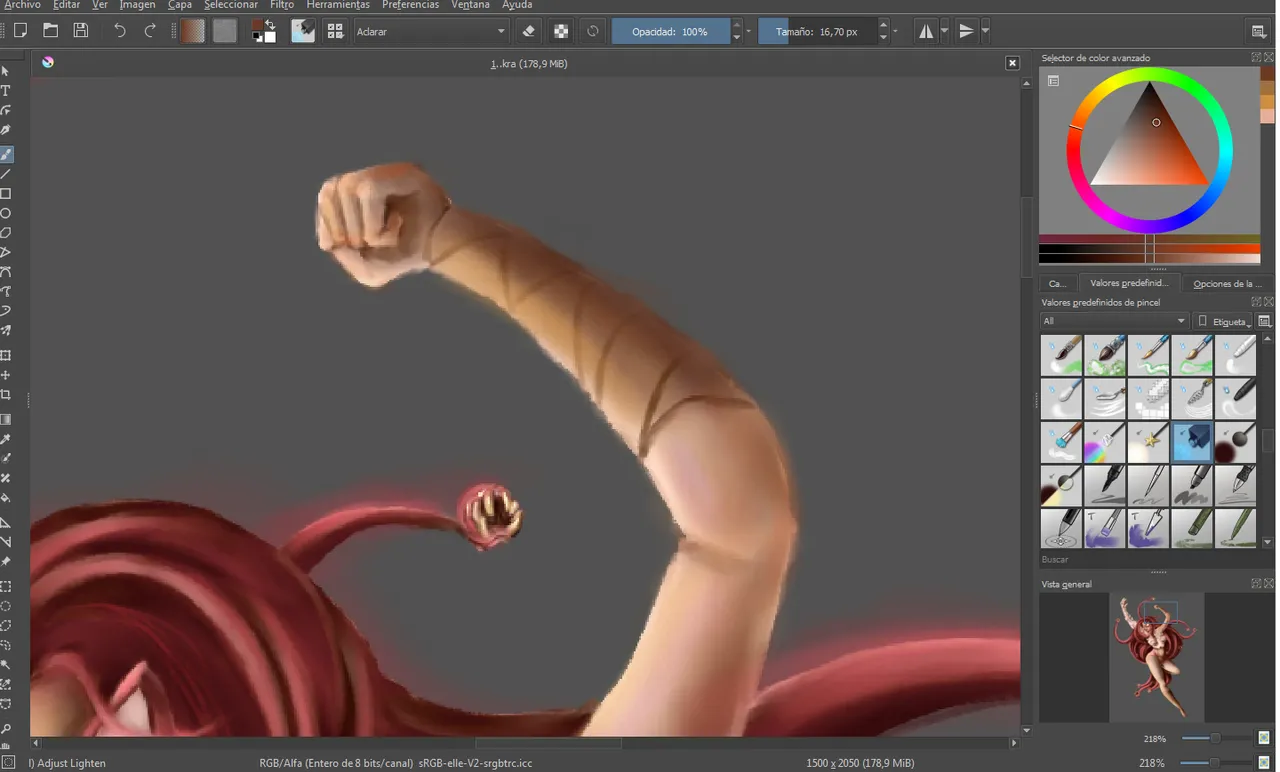Click the overview thumbnail of the painting
This screenshot has width=1280, height=772.
point(1156,657)
